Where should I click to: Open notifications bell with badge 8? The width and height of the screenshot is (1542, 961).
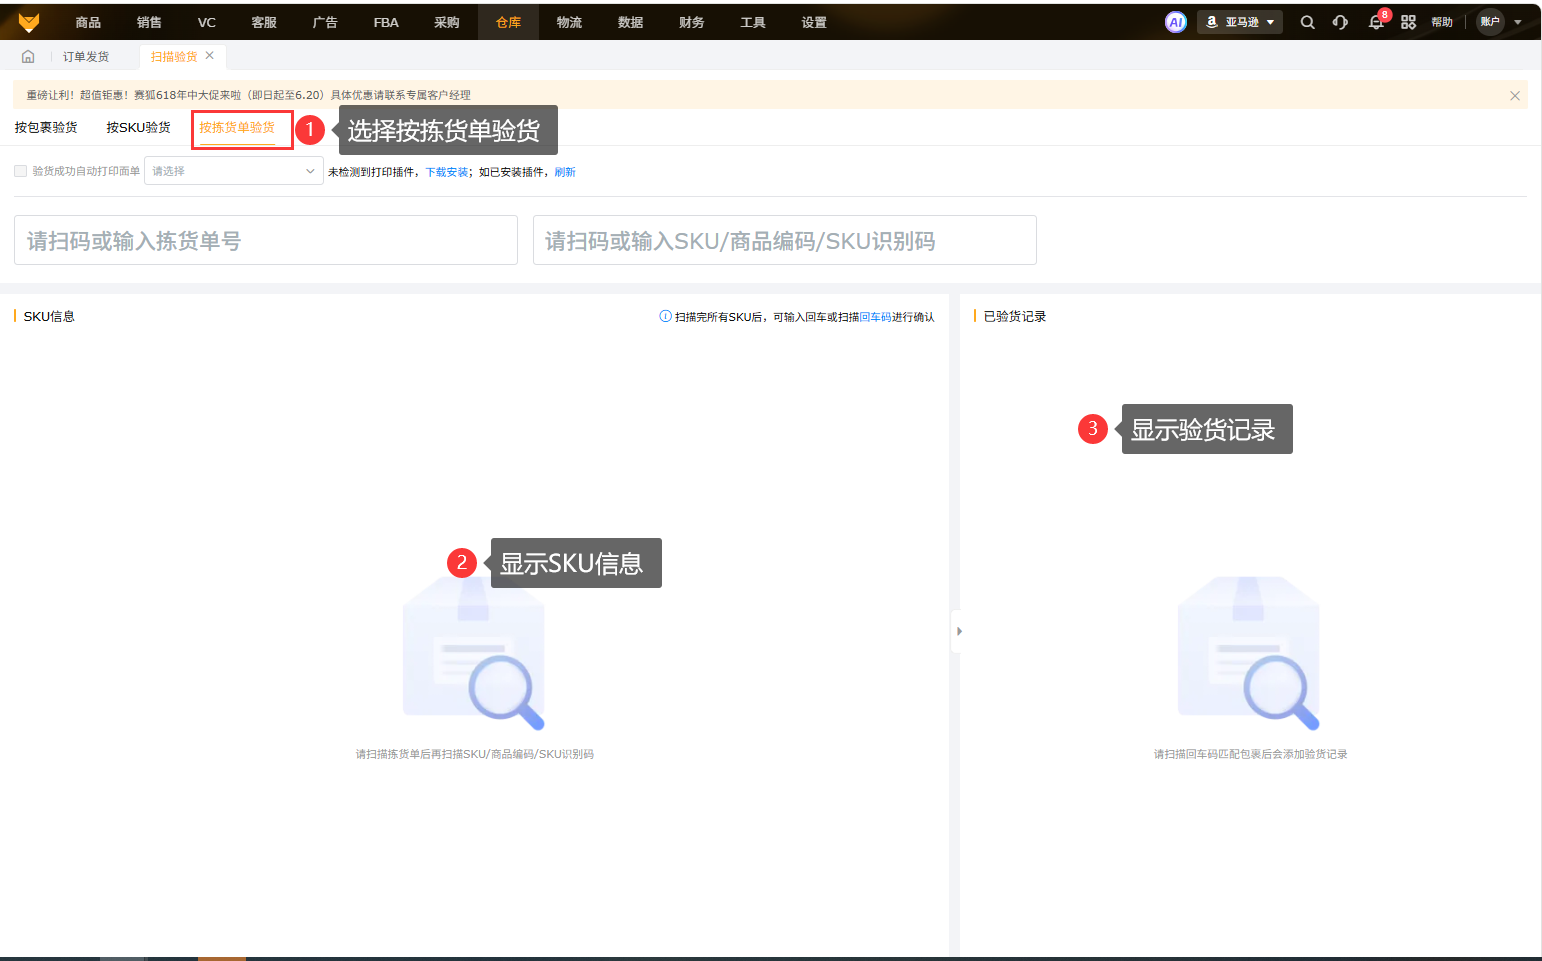click(x=1376, y=22)
